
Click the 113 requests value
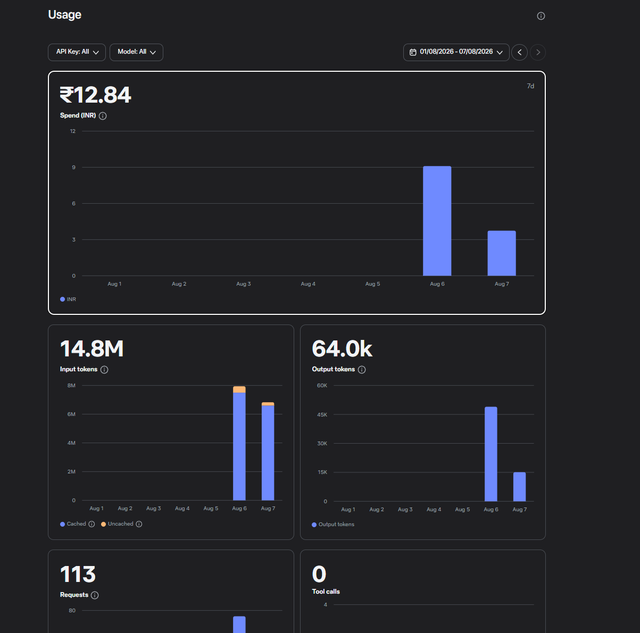click(78, 574)
